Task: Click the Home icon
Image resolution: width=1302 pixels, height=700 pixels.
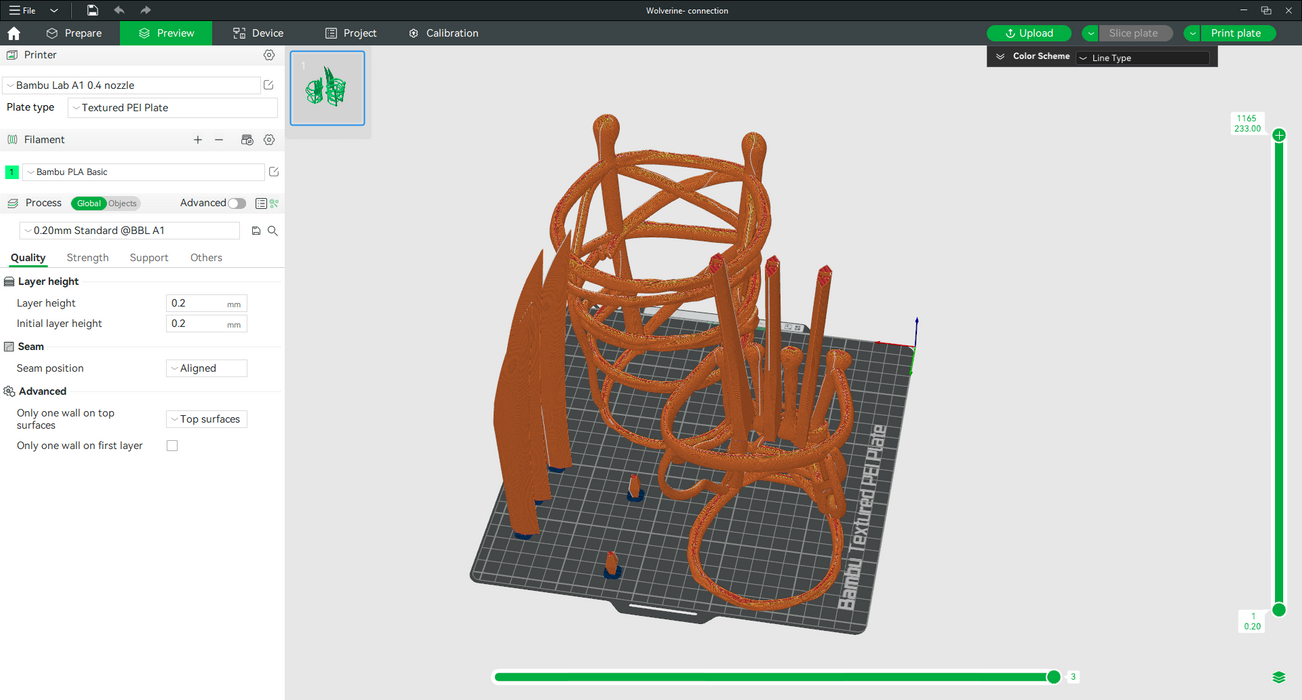Action: 14,33
